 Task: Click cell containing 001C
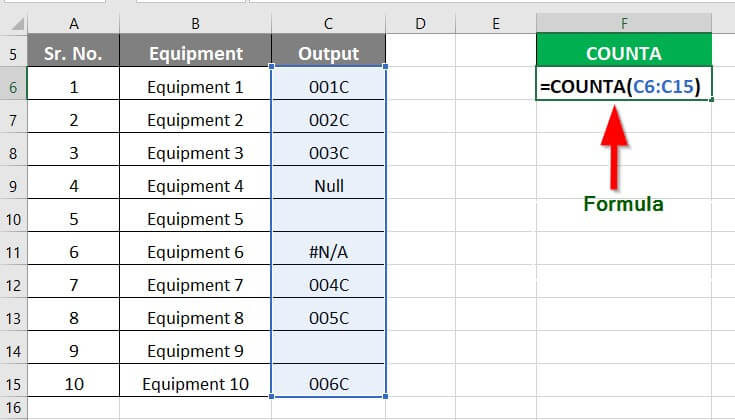pyautogui.click(x=329, y=87)
